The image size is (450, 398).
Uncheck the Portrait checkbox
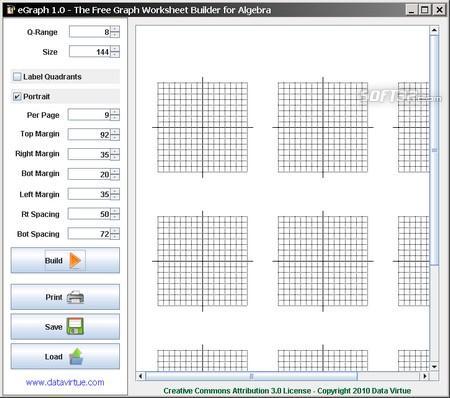click(x=17, y=97)
